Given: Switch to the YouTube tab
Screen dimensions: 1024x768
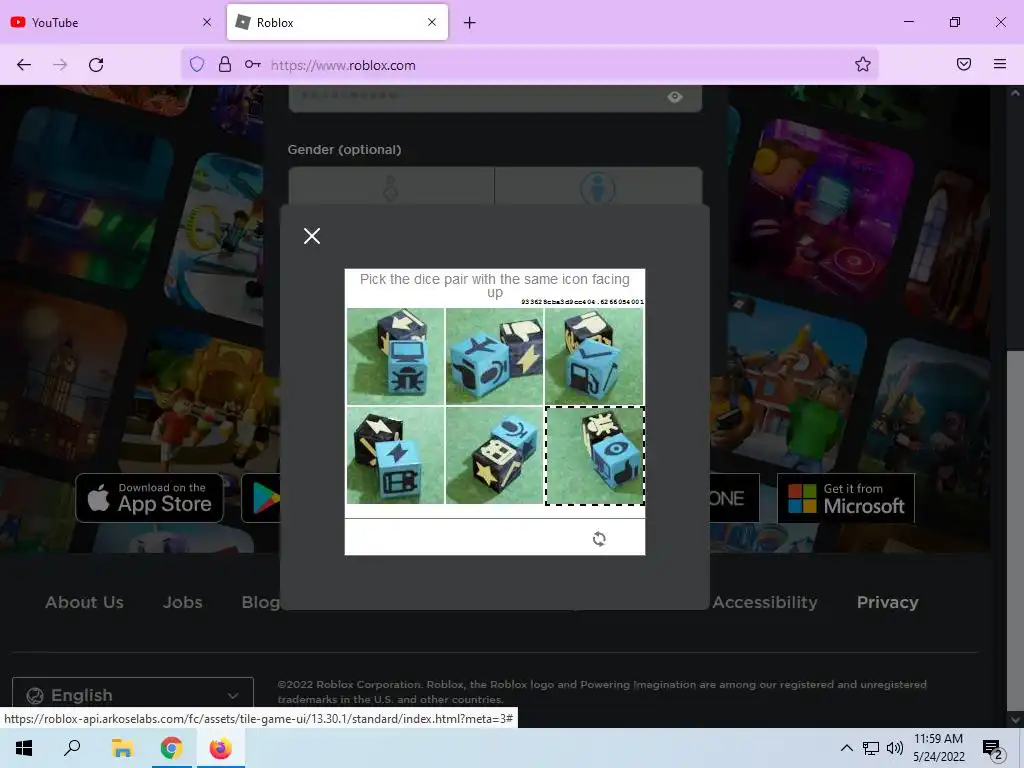Looking at the screenshot, I should 111,22.
